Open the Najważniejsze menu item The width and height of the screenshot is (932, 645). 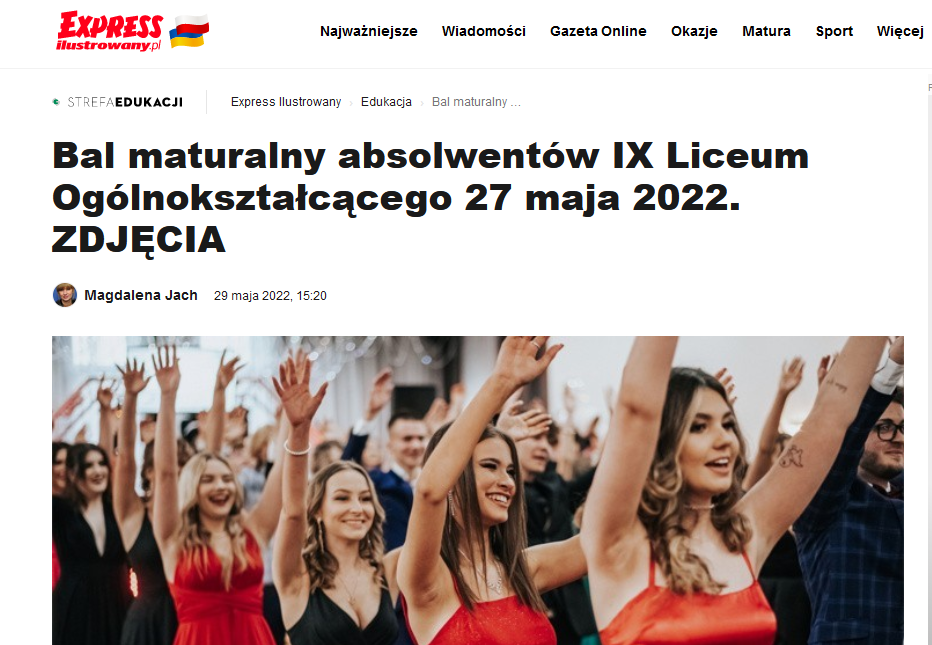(x=369, y=31)
